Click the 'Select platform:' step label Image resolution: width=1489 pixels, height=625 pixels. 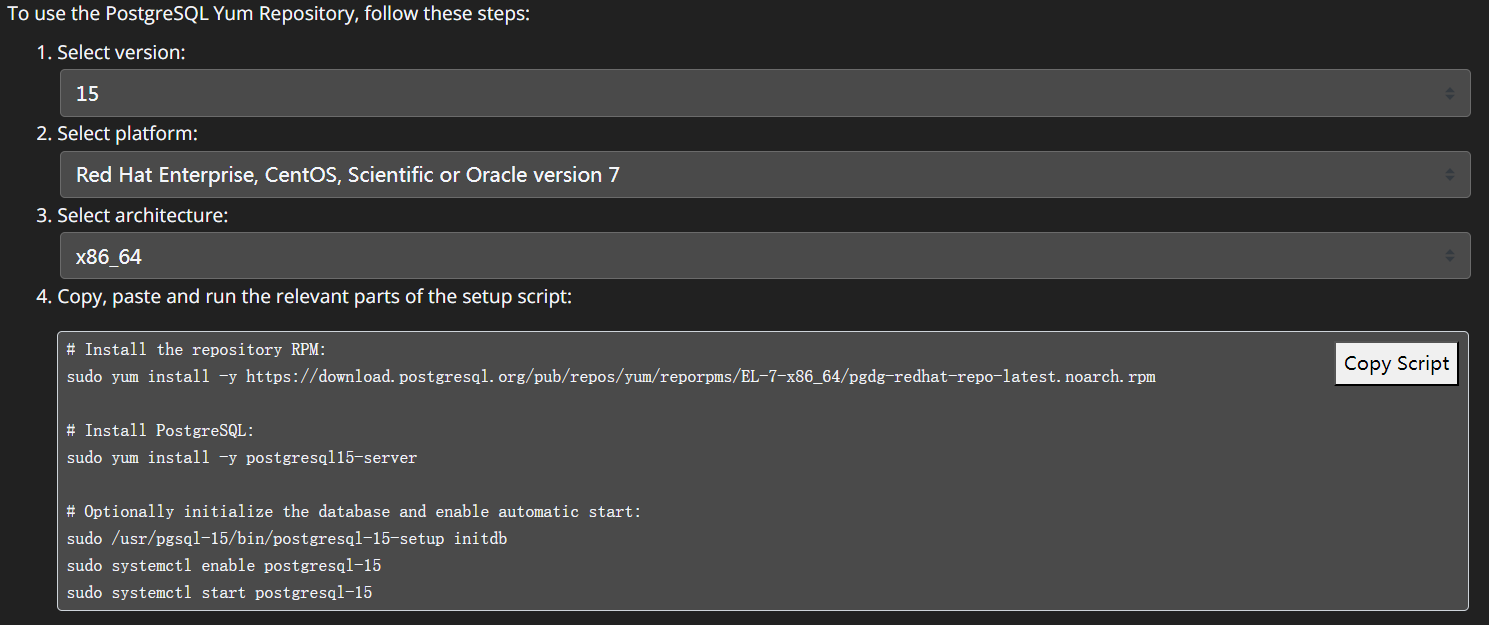click(127, 134)
